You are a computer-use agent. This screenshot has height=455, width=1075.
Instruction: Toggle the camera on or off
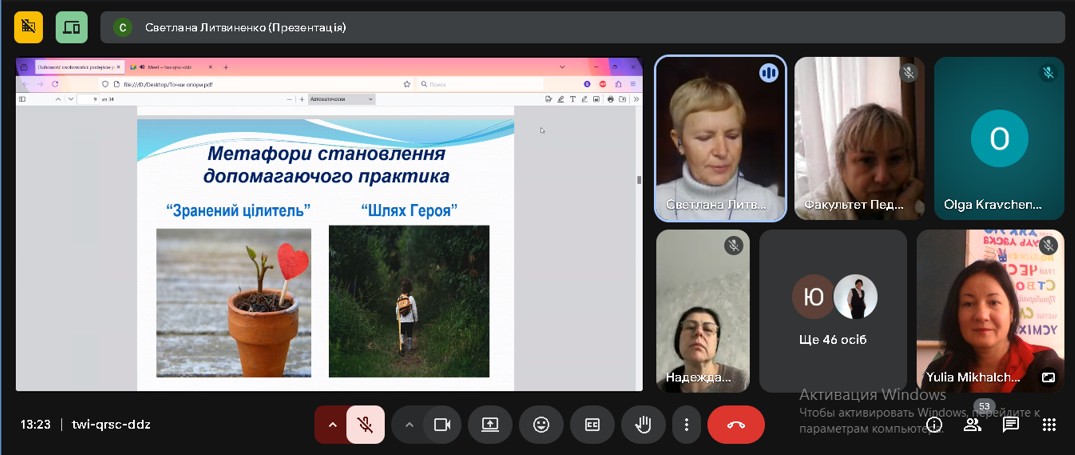(x=441, y=425)
